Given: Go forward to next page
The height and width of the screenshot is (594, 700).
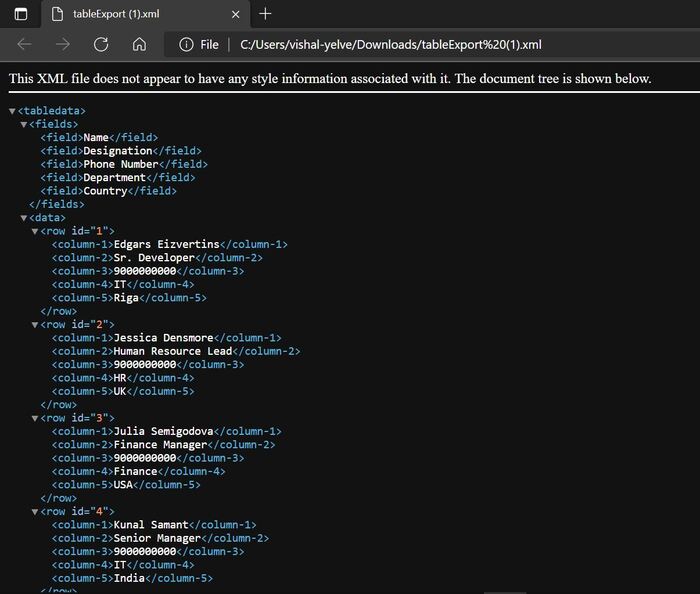Looking at the screenshot, I should tap(62, 44).
